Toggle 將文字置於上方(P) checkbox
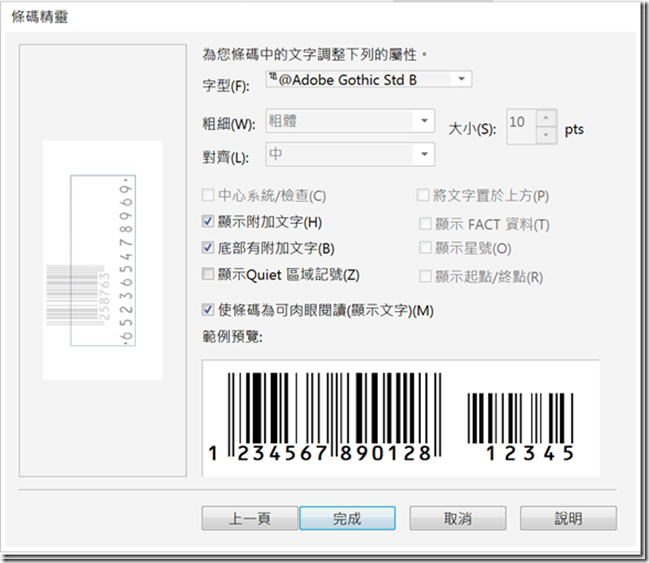The image size is (649, 563). pos(423,195)
